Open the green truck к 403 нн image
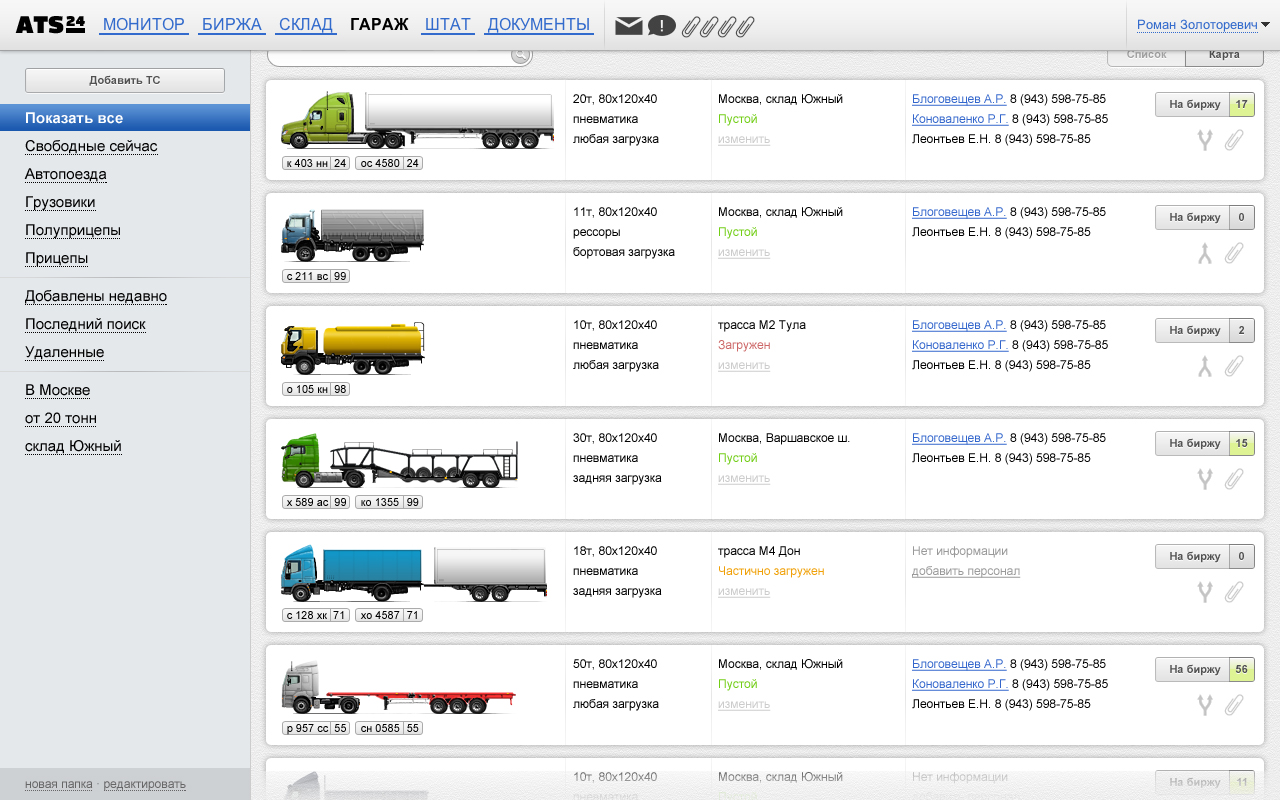The width and height of the screenshot is (1280, 800). [417, 120]
